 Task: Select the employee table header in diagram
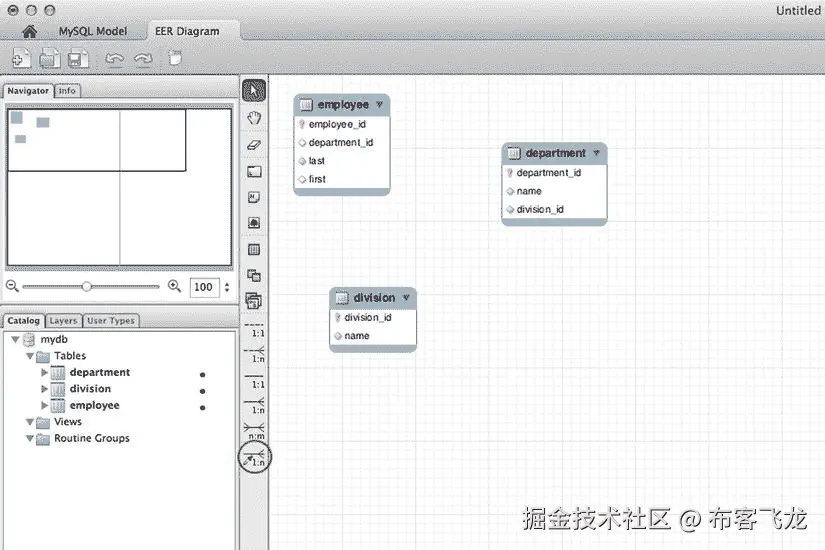click(x=342, y=105)
